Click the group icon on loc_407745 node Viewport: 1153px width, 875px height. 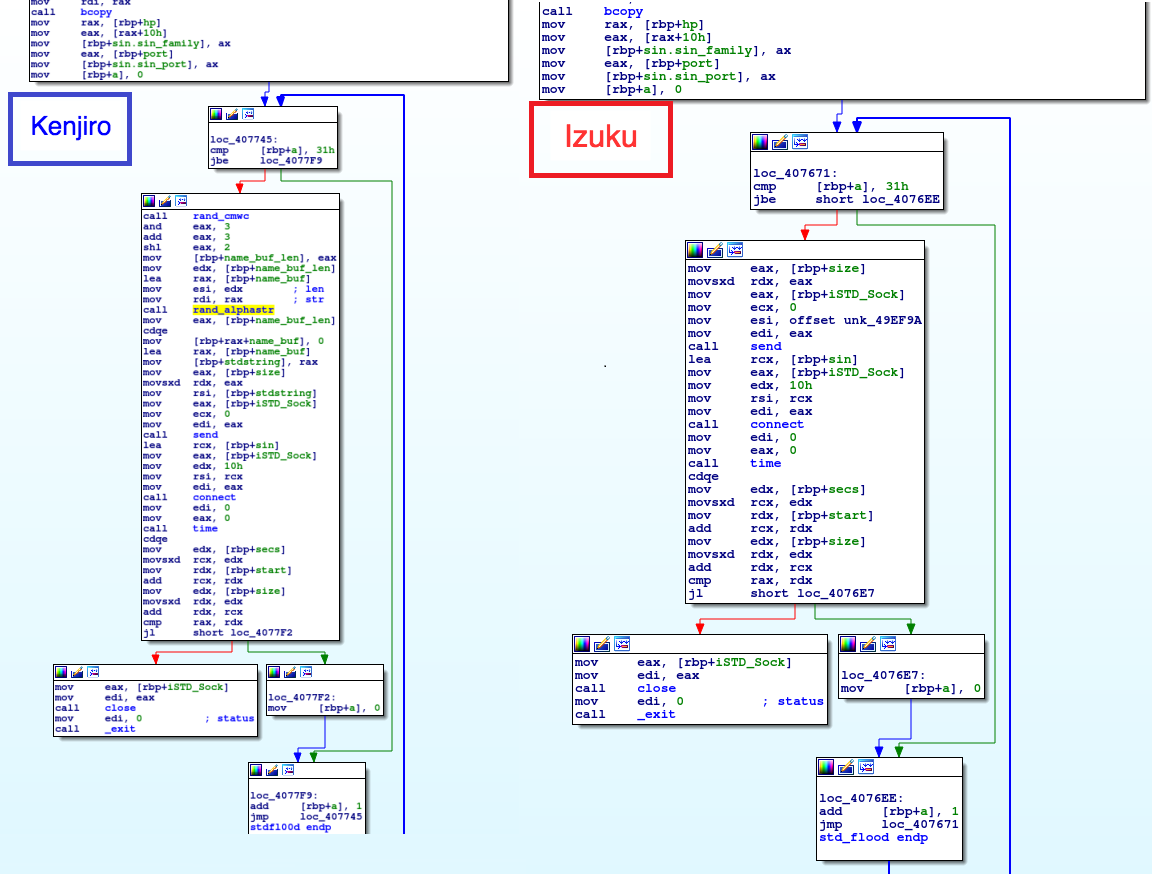click(x=248, y=115)
